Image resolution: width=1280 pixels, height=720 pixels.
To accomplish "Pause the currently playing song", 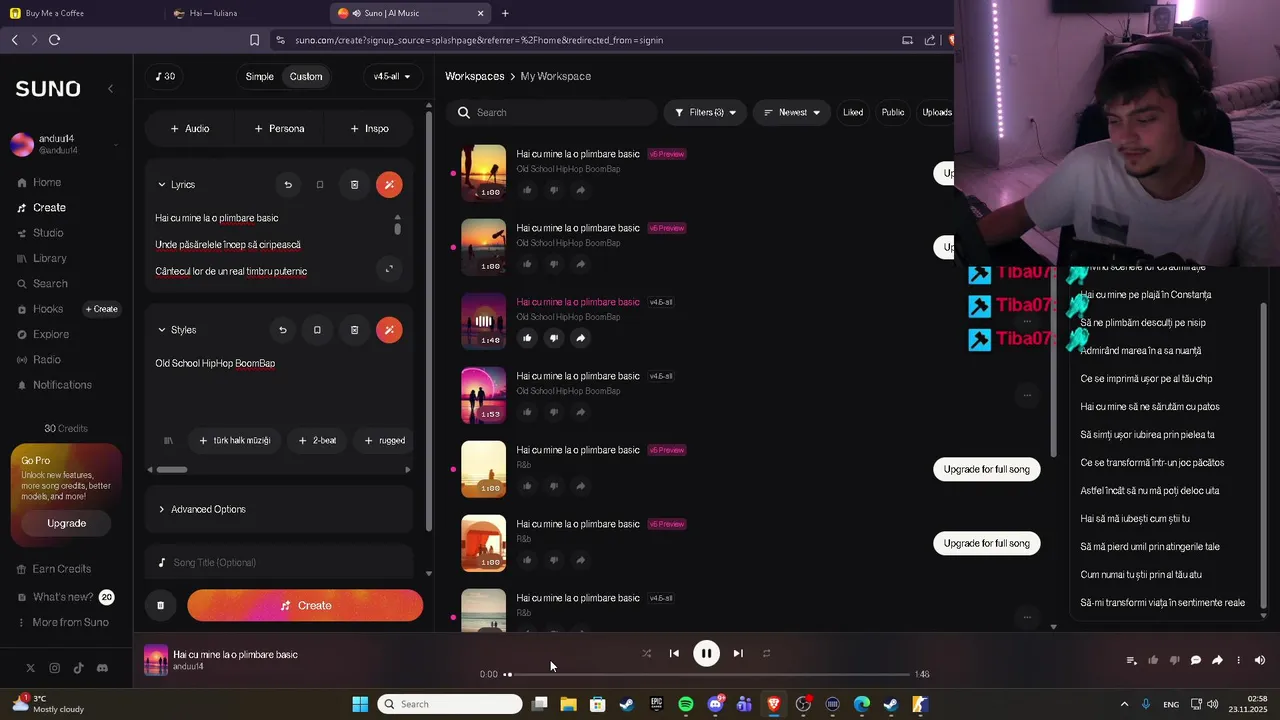I will 706,653.
